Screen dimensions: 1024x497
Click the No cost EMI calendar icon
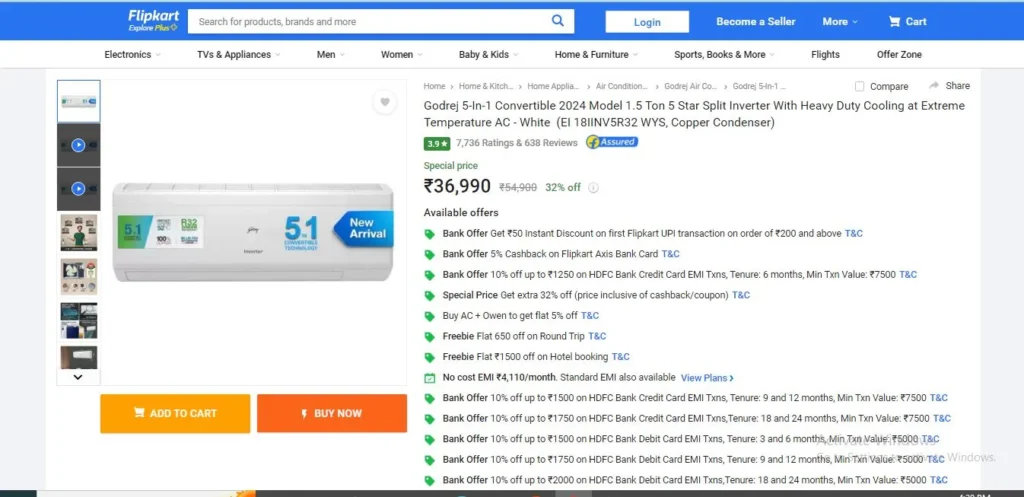click(429, 378)
